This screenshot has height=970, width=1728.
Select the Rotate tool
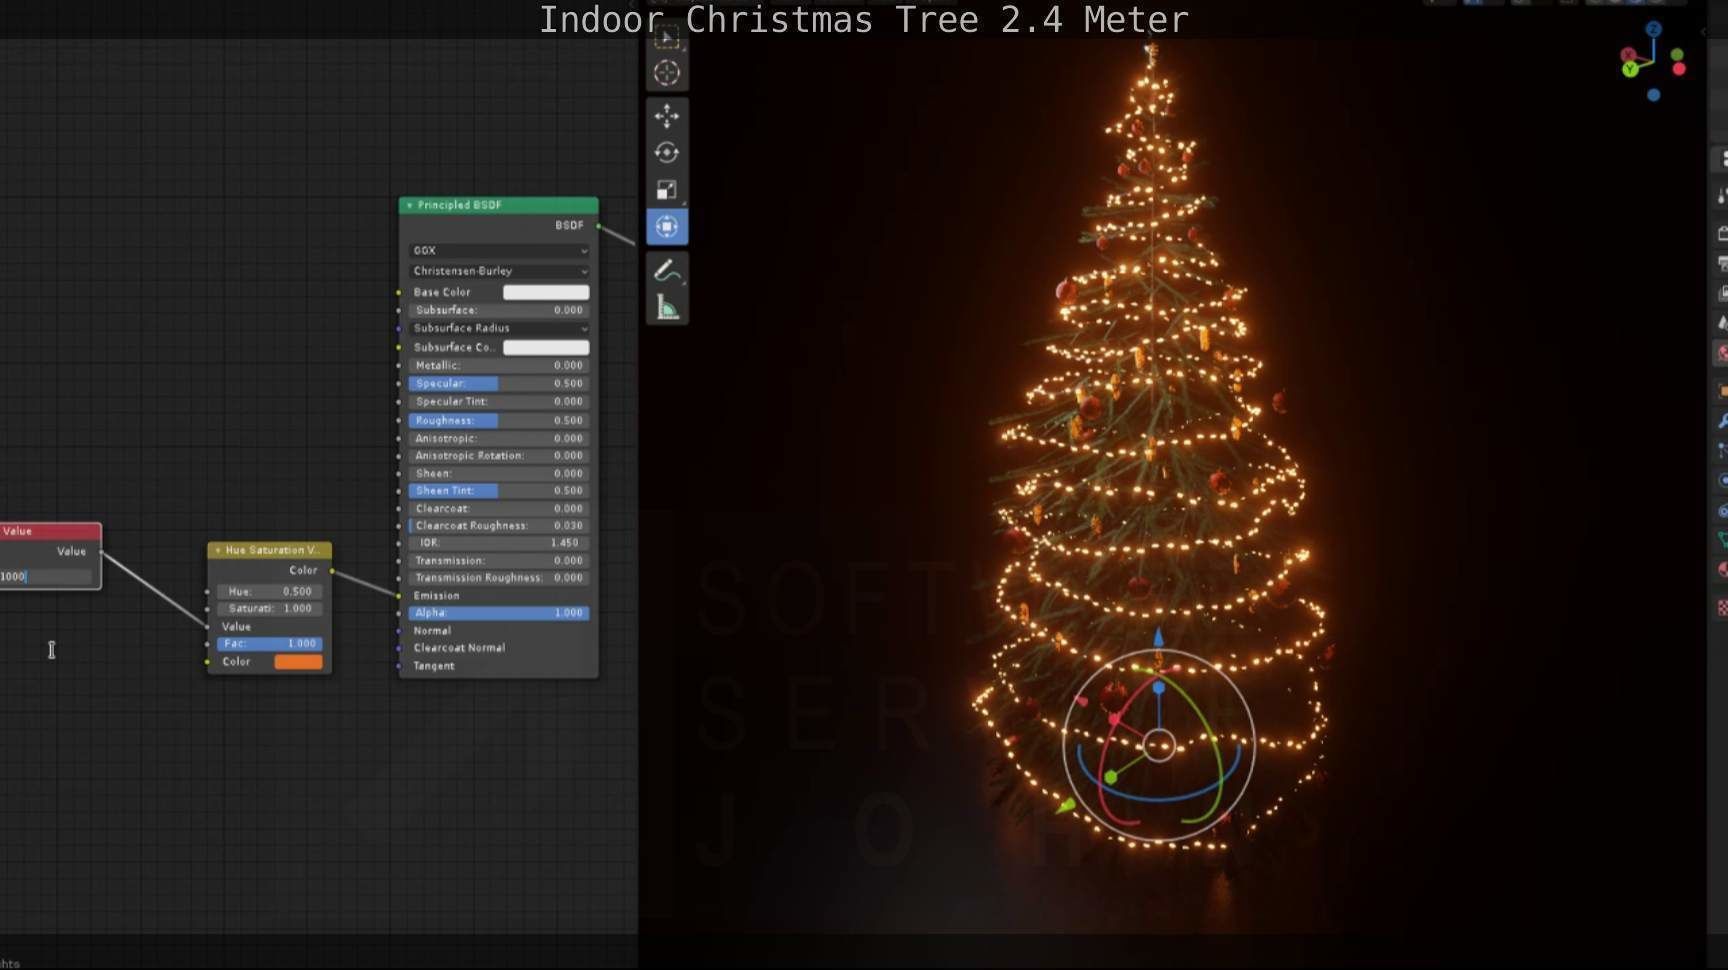click(x=667, y=153)
